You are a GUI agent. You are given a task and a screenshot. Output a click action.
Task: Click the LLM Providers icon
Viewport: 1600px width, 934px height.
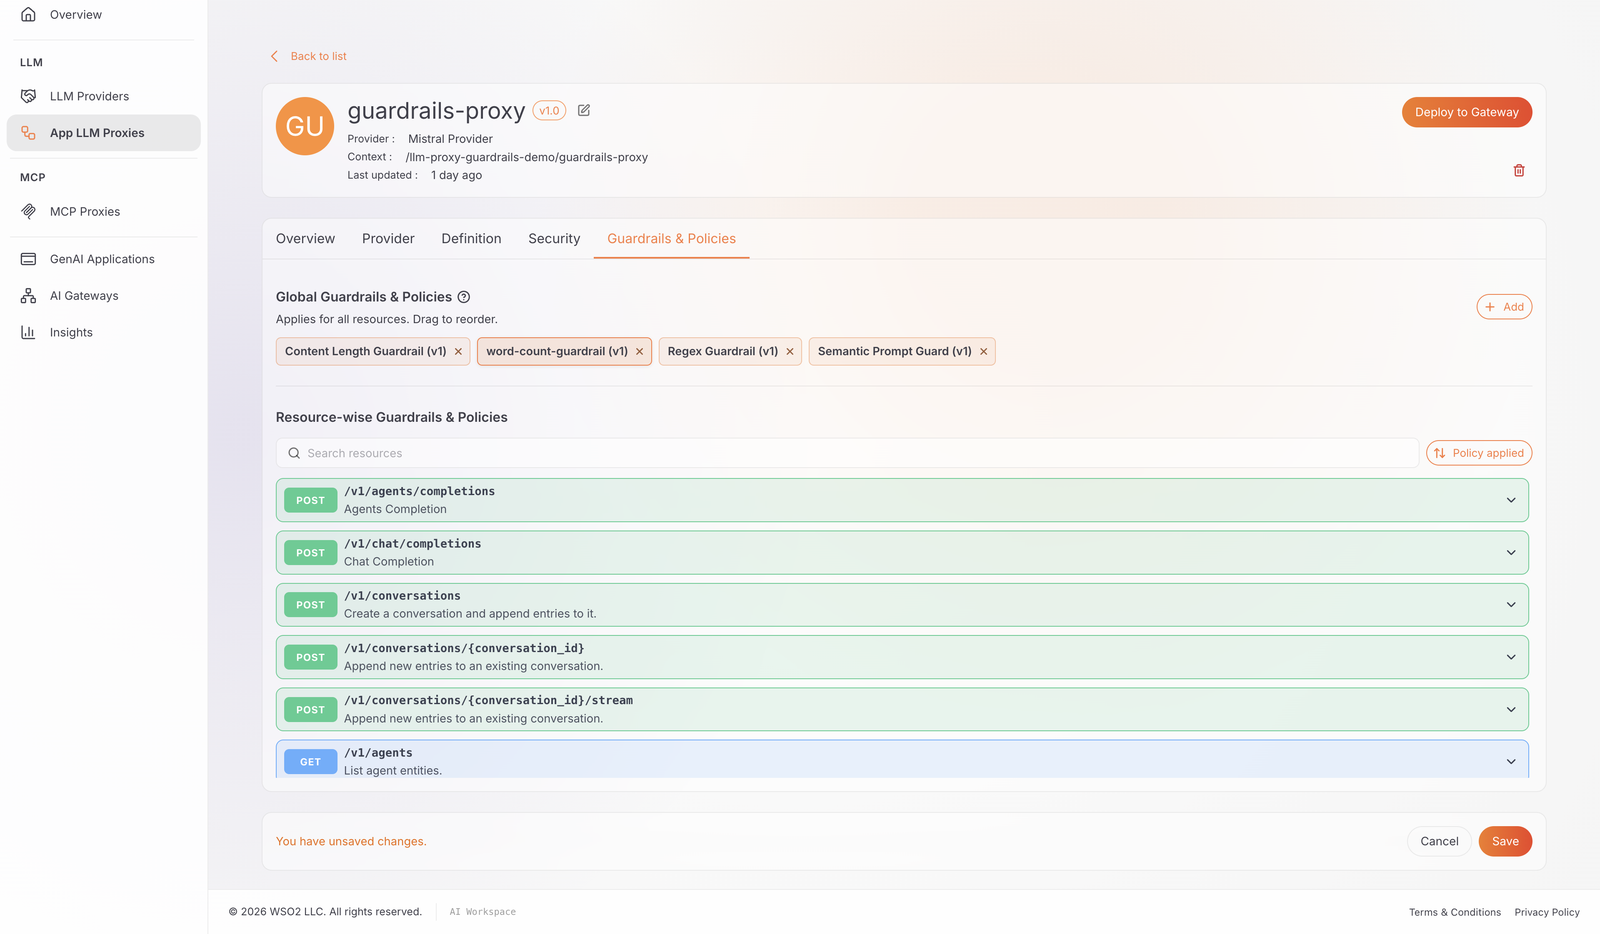click(x=29, y=96)
